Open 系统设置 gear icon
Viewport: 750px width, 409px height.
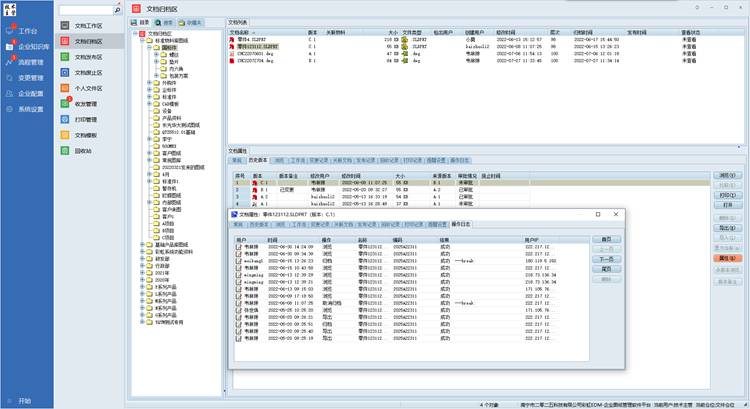[x=10, y=109]
